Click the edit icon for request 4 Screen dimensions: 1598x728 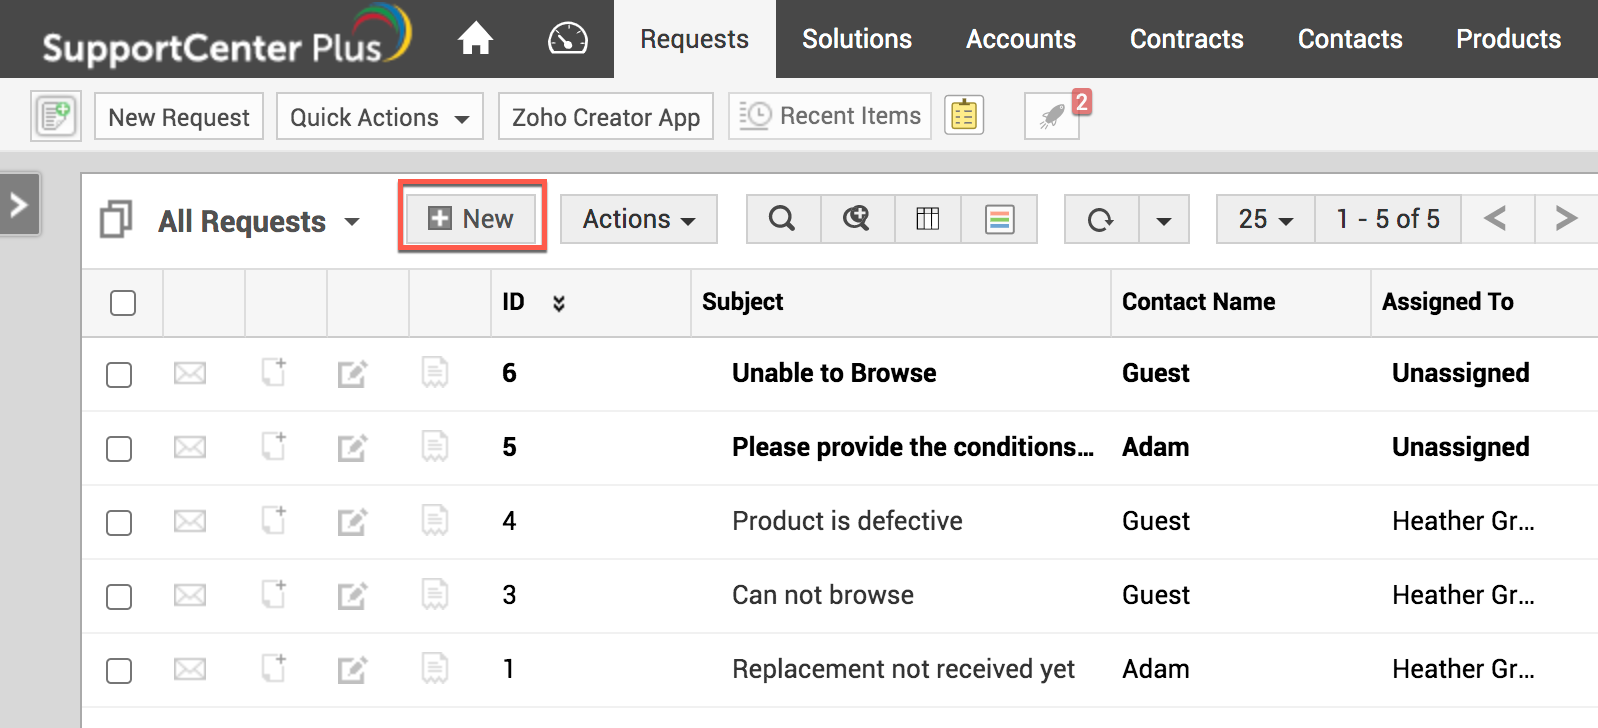[x=352, y=522]
